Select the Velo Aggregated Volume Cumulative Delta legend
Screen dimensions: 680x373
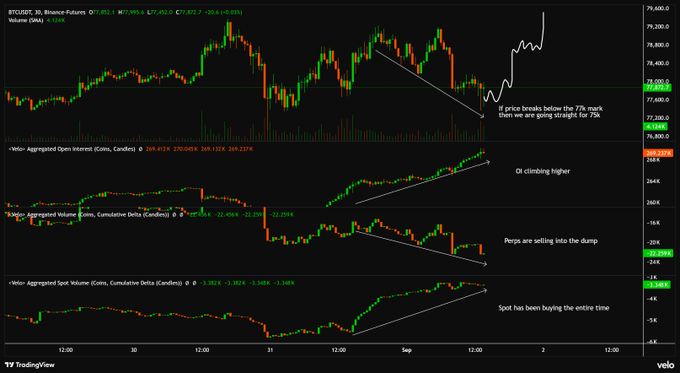point(89,214)
